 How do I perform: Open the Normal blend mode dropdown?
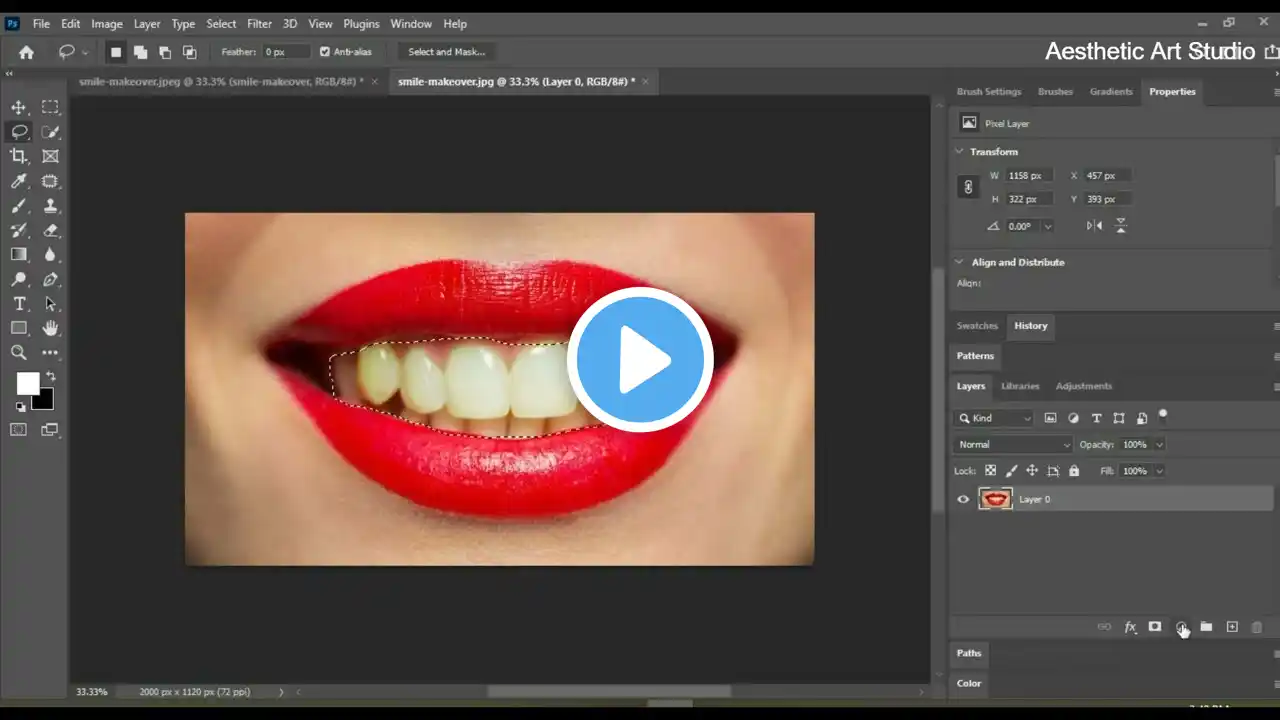1013,445
